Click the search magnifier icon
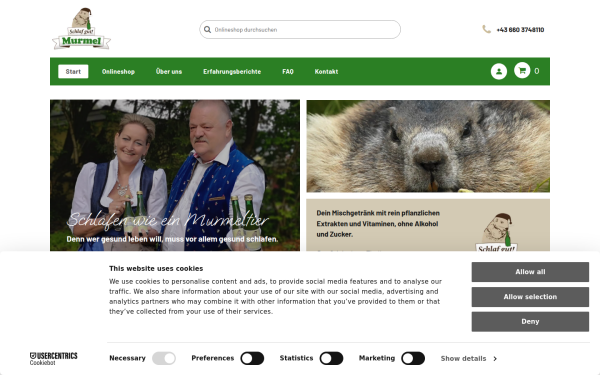 coord(207,29)
